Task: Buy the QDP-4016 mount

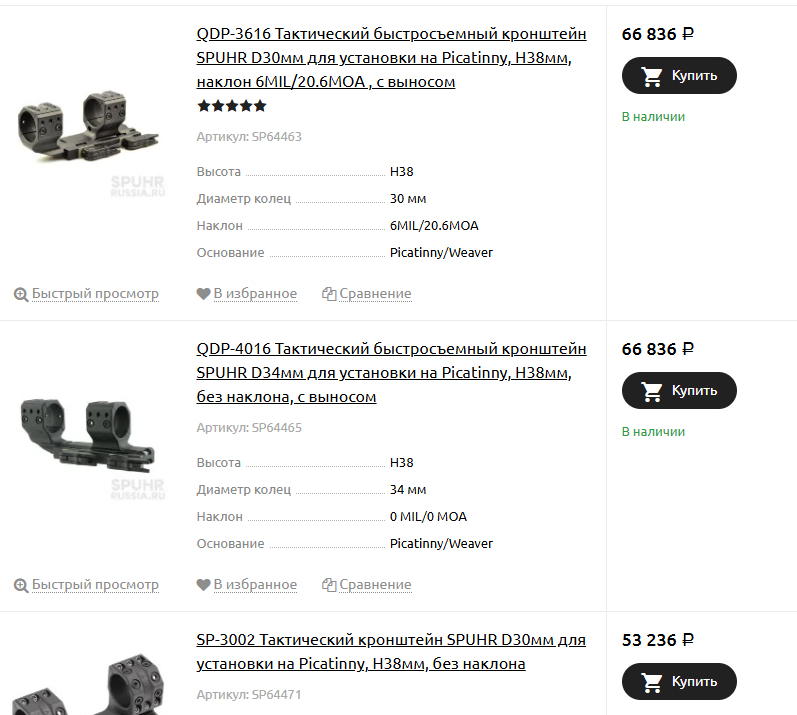Action: [x=679, y=390]
